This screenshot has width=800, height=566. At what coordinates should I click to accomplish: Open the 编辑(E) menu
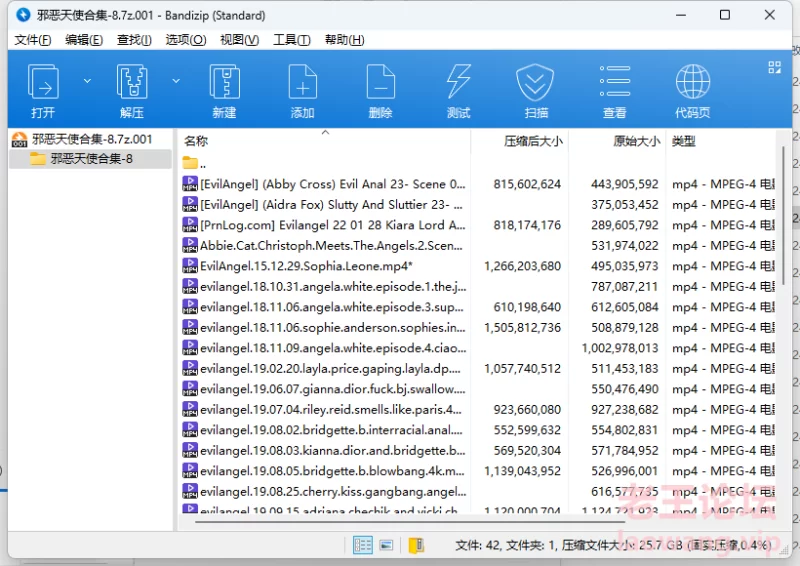pos(84,40)
